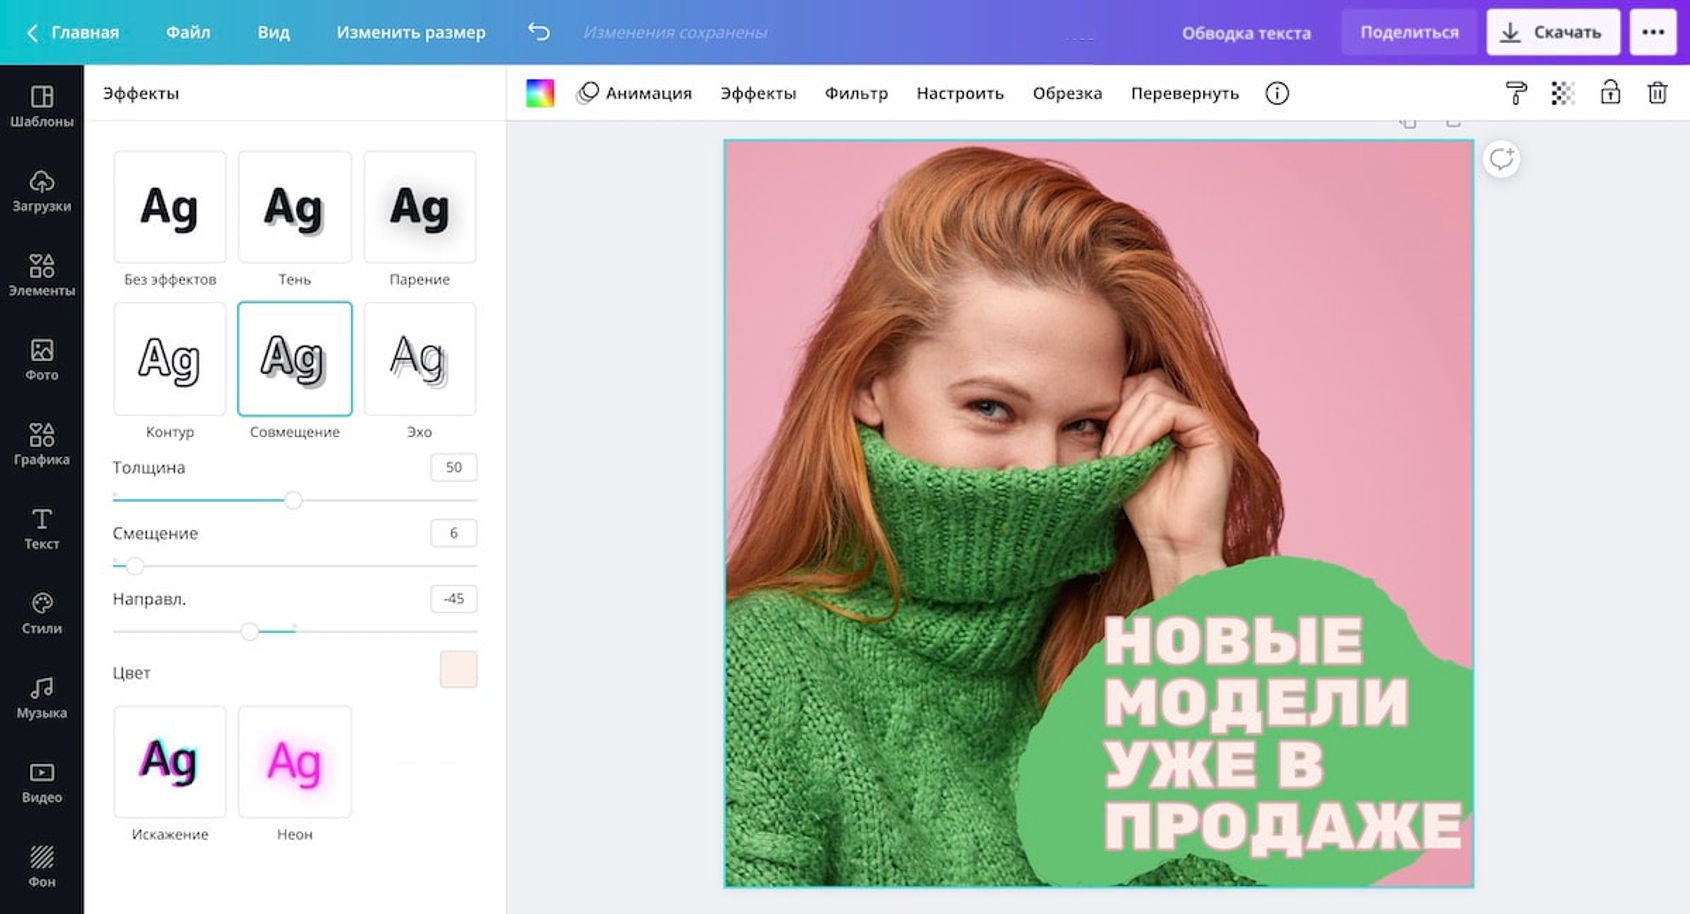Click the lock icon in toolbar
Viewport: 1690px width, 914px height.
1610,93
